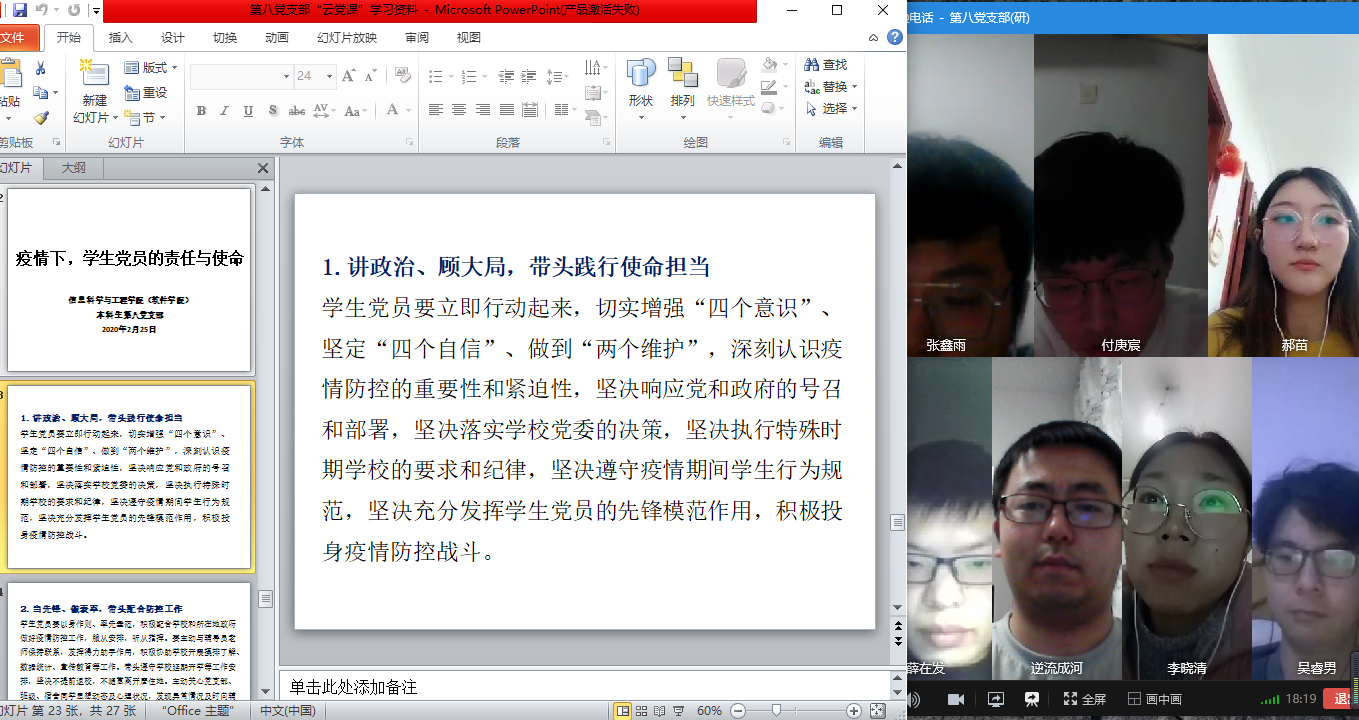Switch to the Outline (大纲) pane tab
Viewport: 1359px width, 720px height.
[x=73, y=168]
